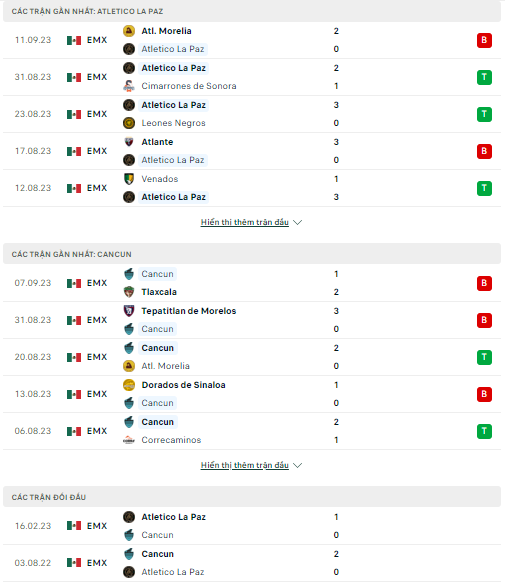Open the Tepatitlan de Morelos team name

tap(189, 311)
